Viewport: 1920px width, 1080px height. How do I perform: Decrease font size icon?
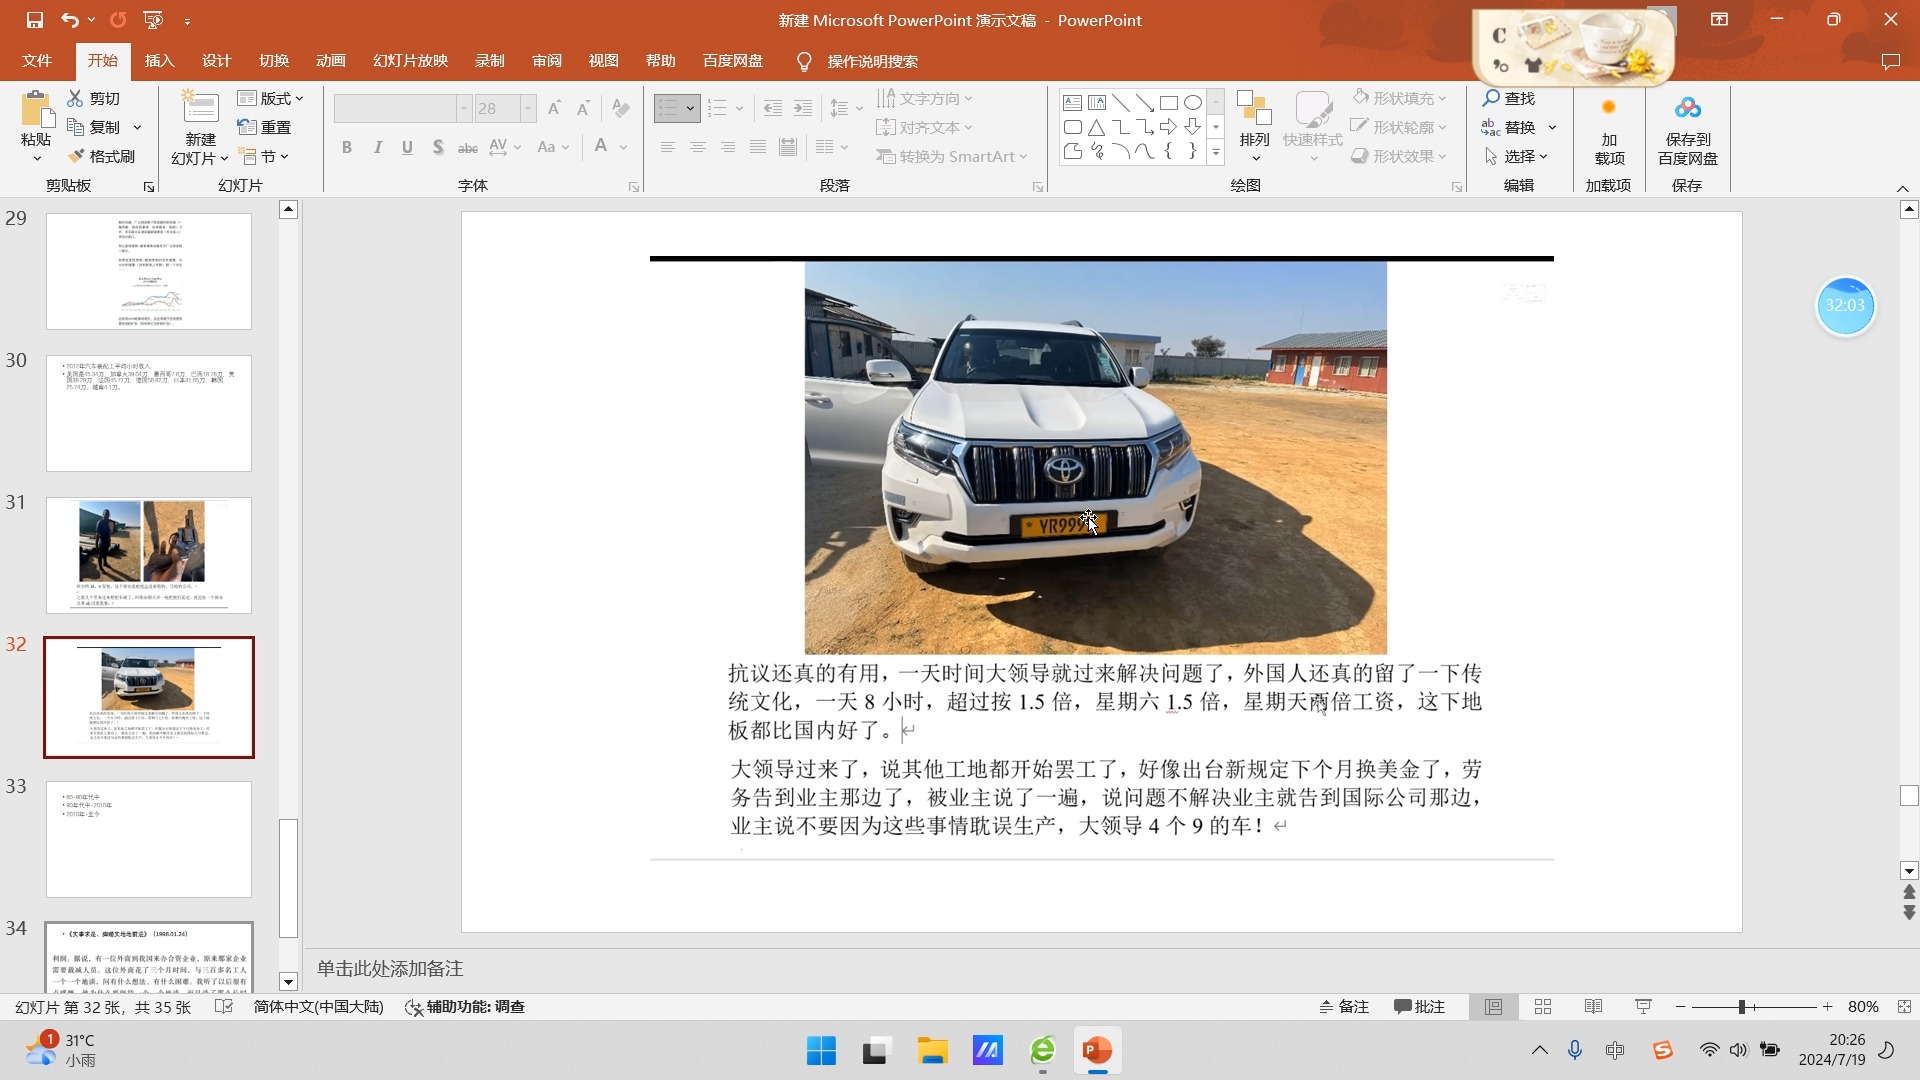tap(584, 107)
